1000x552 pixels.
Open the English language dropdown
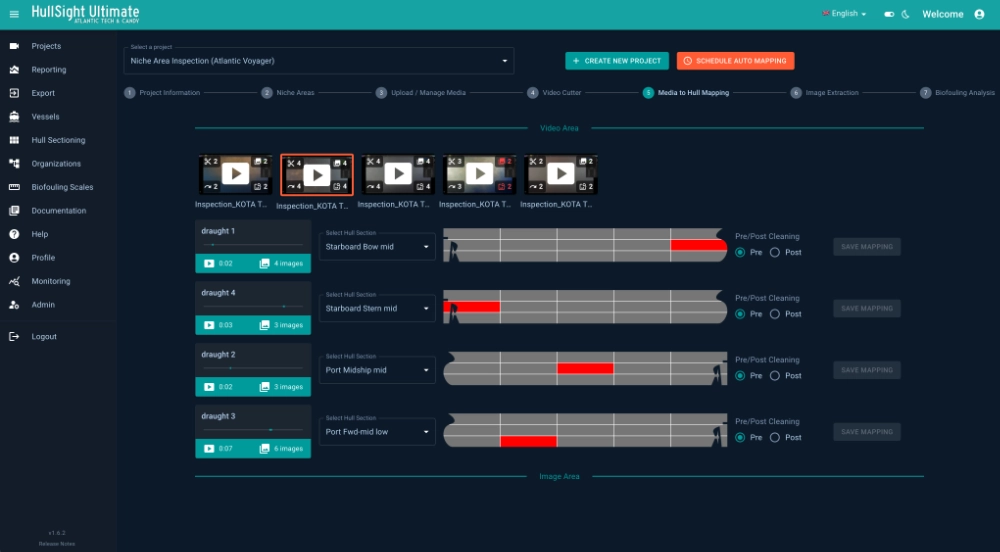click(x=844, y=14)
